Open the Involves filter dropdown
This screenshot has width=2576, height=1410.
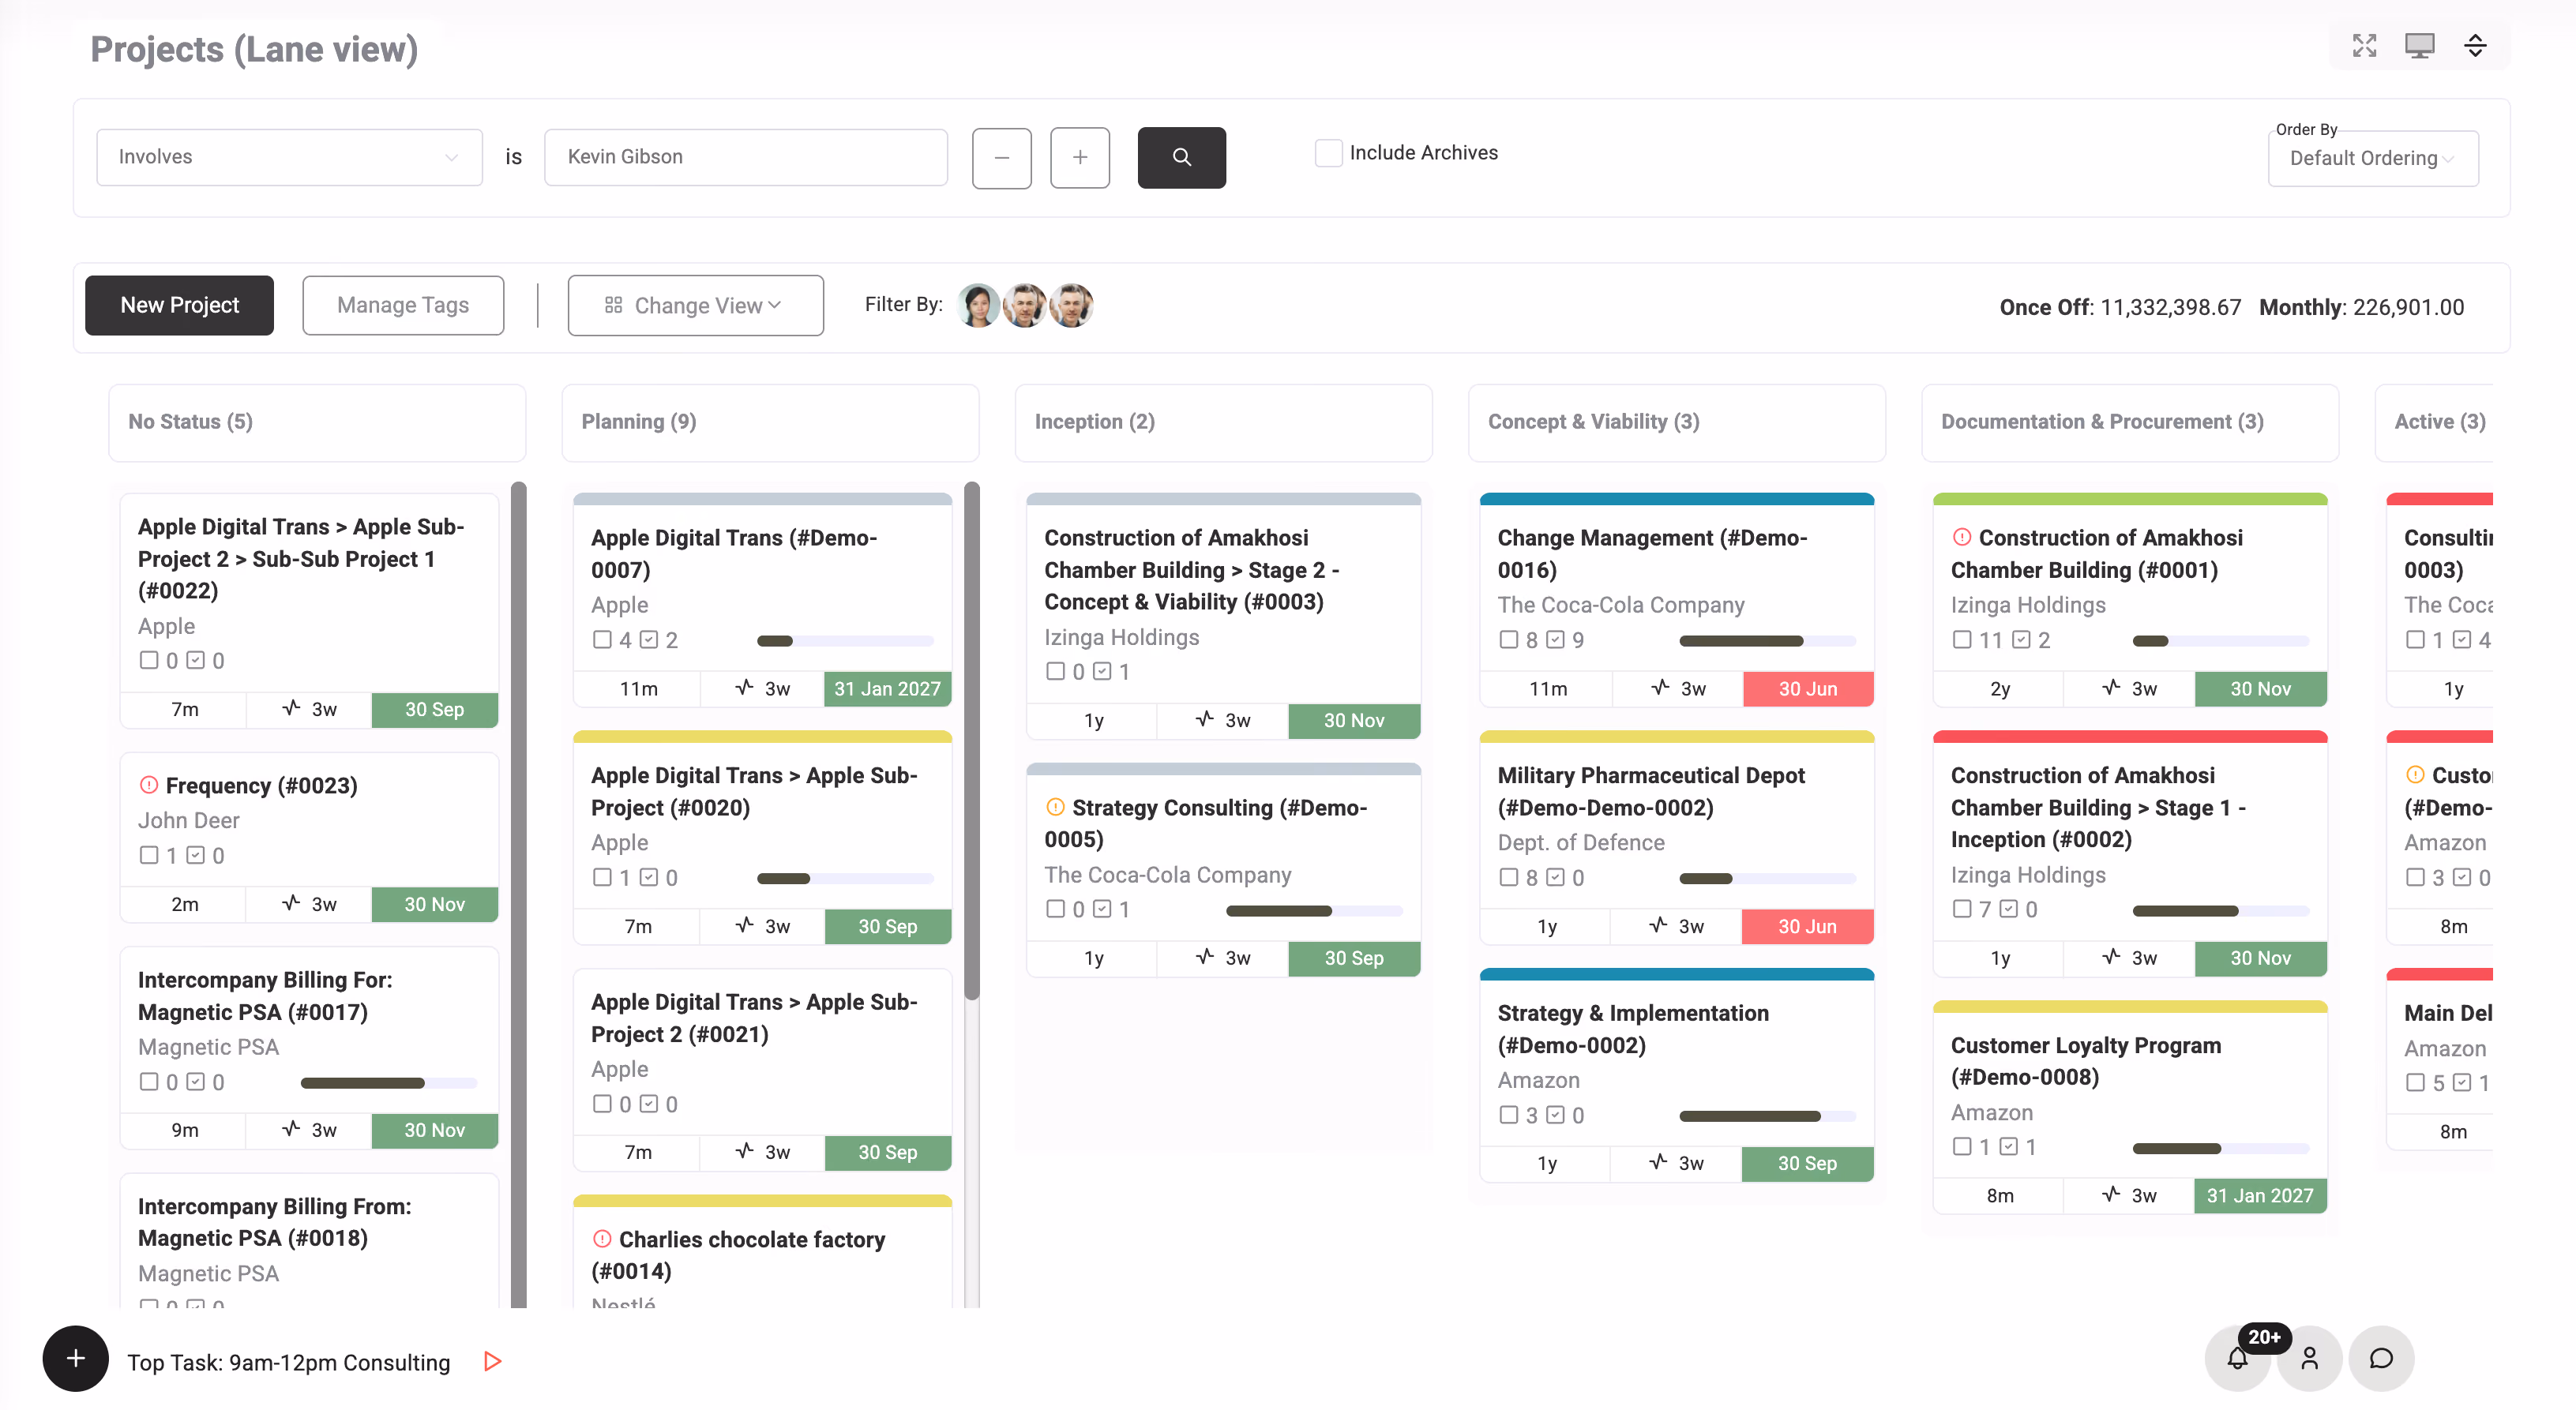point(289,157)
